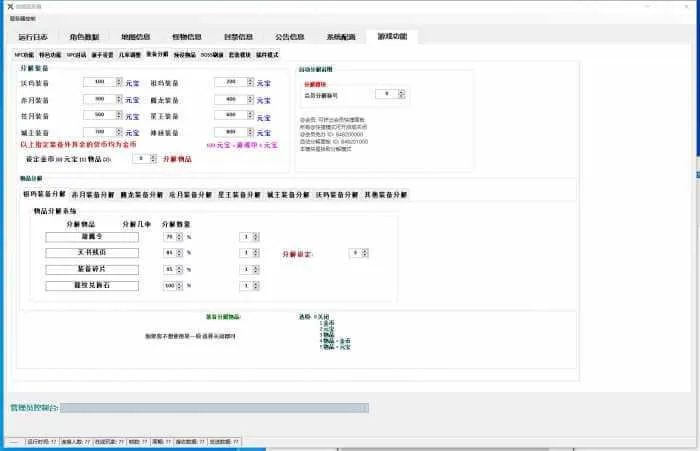Click the 装备碎片 item field
The width and height of the screenshot is (700, 451).
tap(92, 269)
